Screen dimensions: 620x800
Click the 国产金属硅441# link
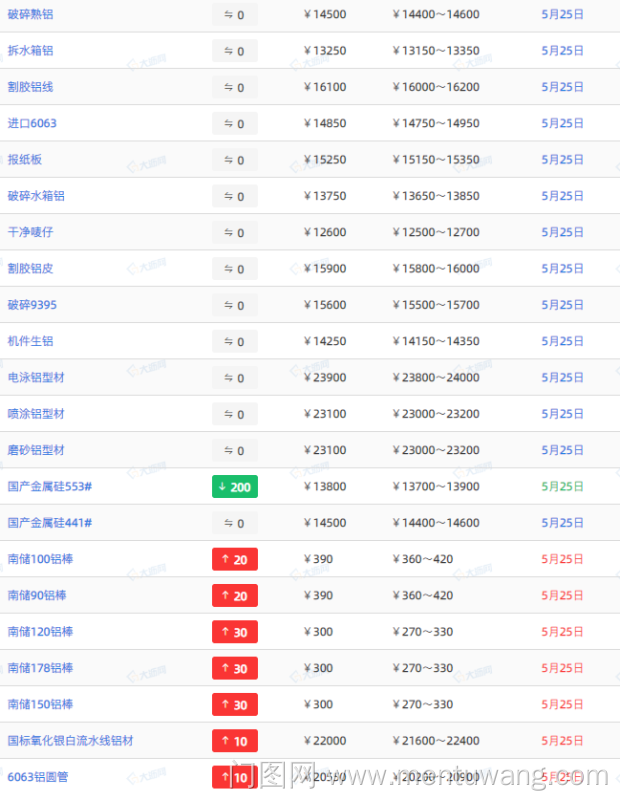[50, 523]
